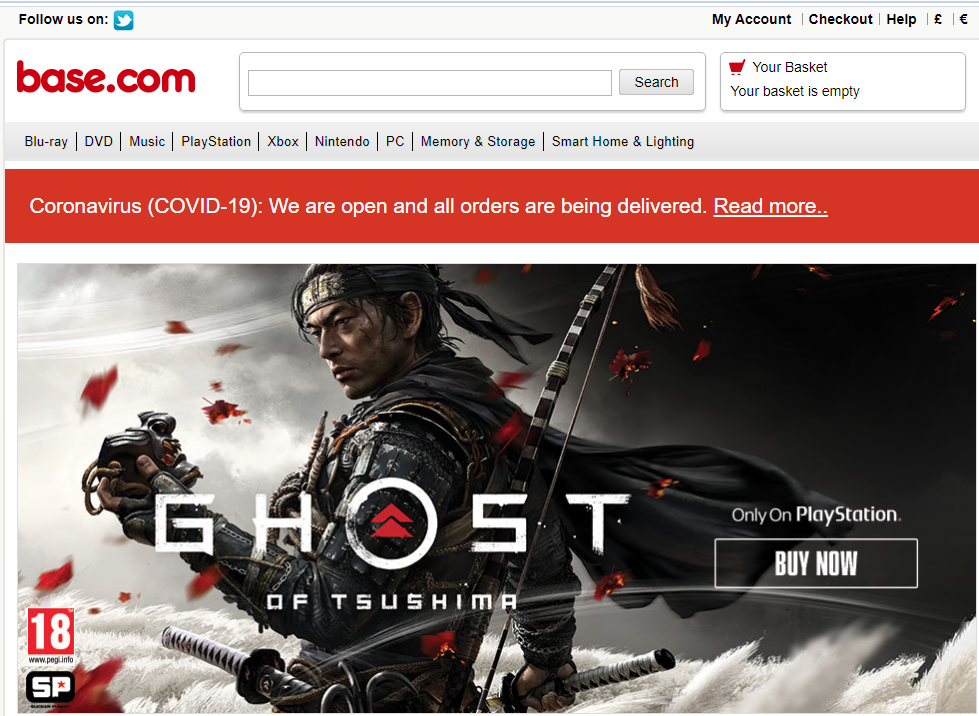Switch currency to euro symbol
The image size is (979, 716).
(x=963, y=19)
